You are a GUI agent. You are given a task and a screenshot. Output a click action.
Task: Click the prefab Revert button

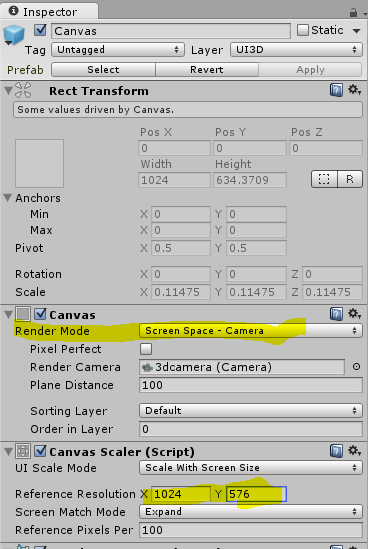click(207, 69)
